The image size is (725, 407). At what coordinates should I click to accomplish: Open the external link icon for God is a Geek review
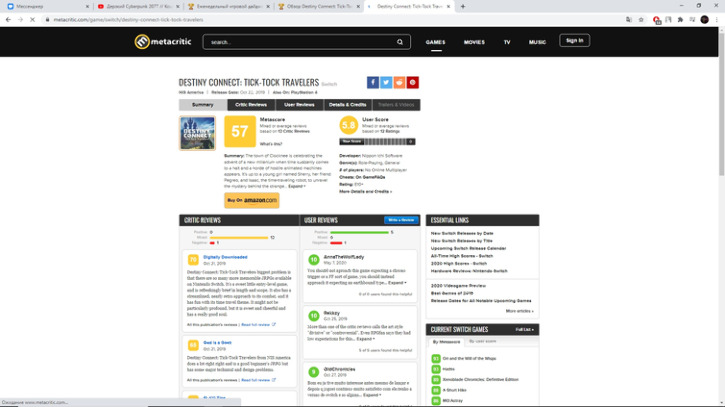point(274,380)
